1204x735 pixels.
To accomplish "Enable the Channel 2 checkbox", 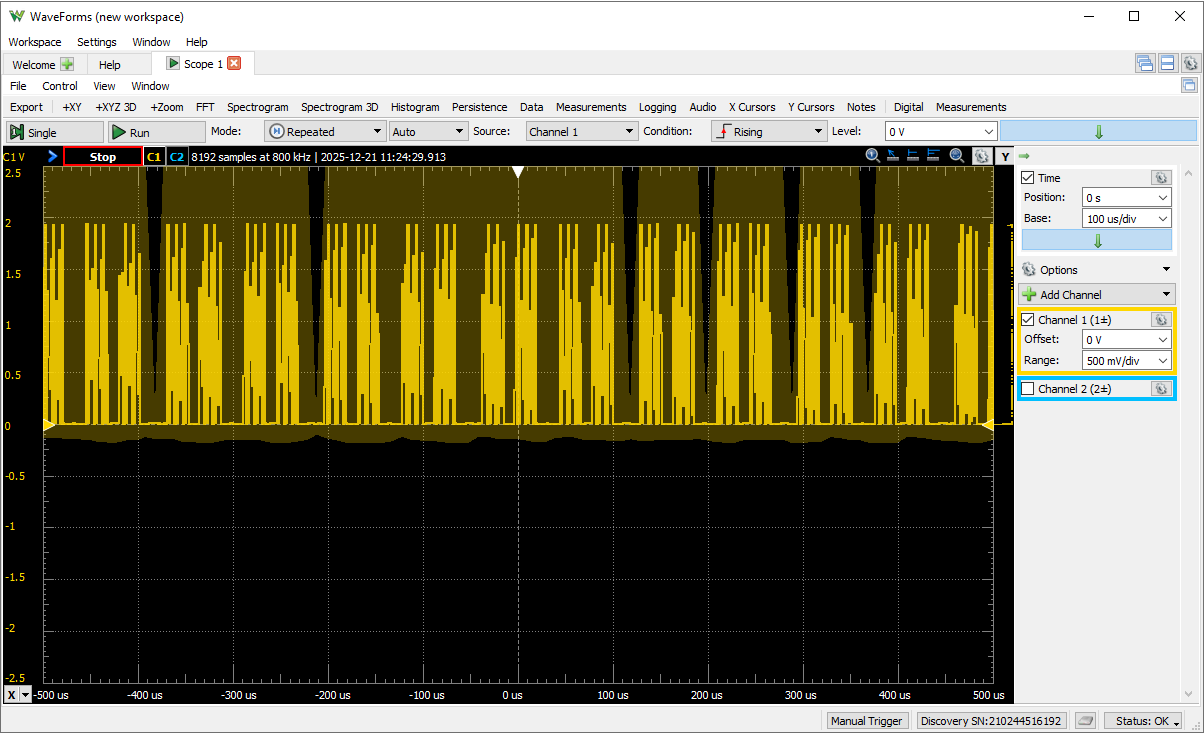I will [x=1028, y=389].
